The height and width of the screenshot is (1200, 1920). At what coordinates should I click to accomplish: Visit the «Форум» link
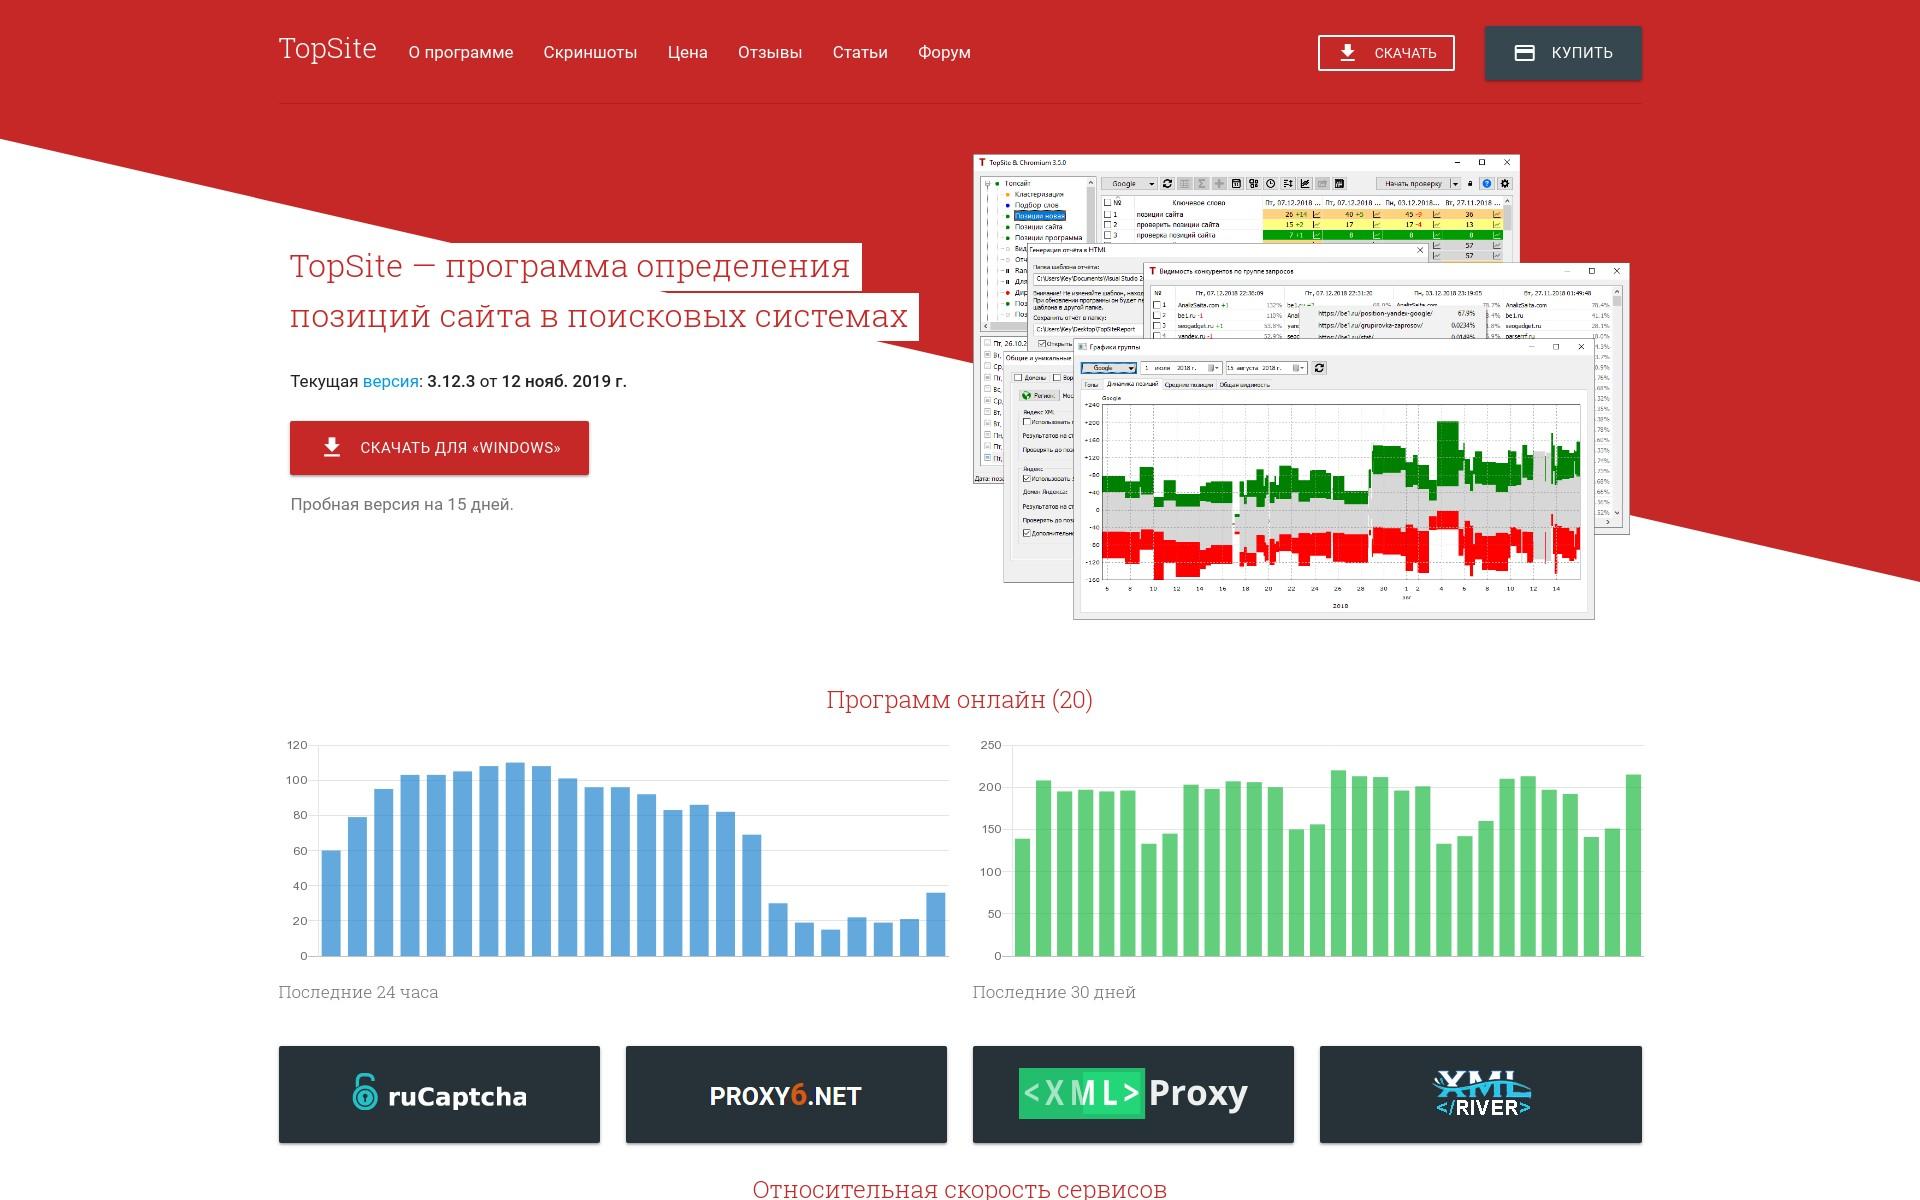944,53
